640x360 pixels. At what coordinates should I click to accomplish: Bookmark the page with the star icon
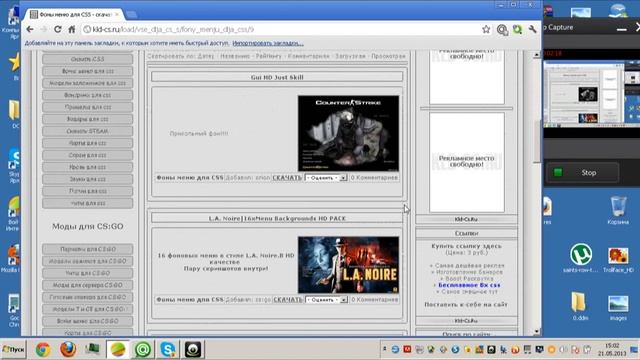[x=486, y=29]
